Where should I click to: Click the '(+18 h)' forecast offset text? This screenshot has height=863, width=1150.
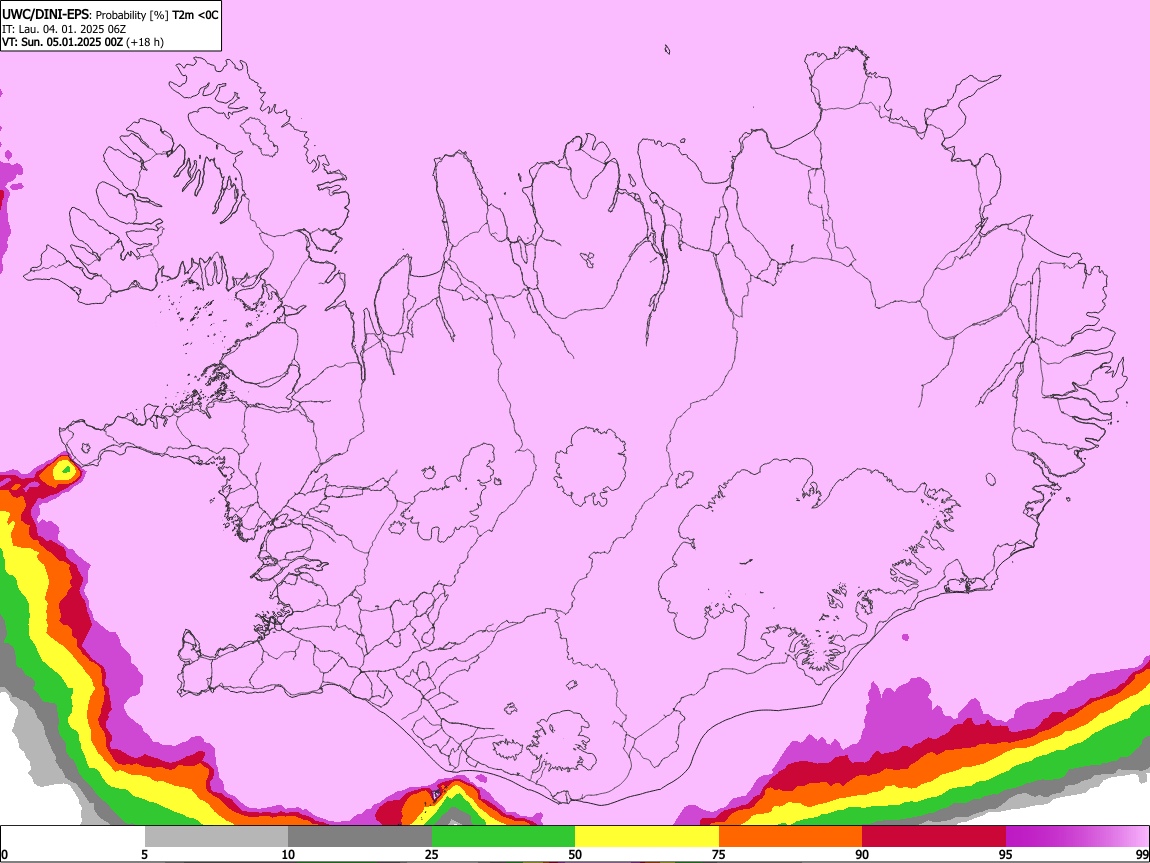tap(144, 42)
